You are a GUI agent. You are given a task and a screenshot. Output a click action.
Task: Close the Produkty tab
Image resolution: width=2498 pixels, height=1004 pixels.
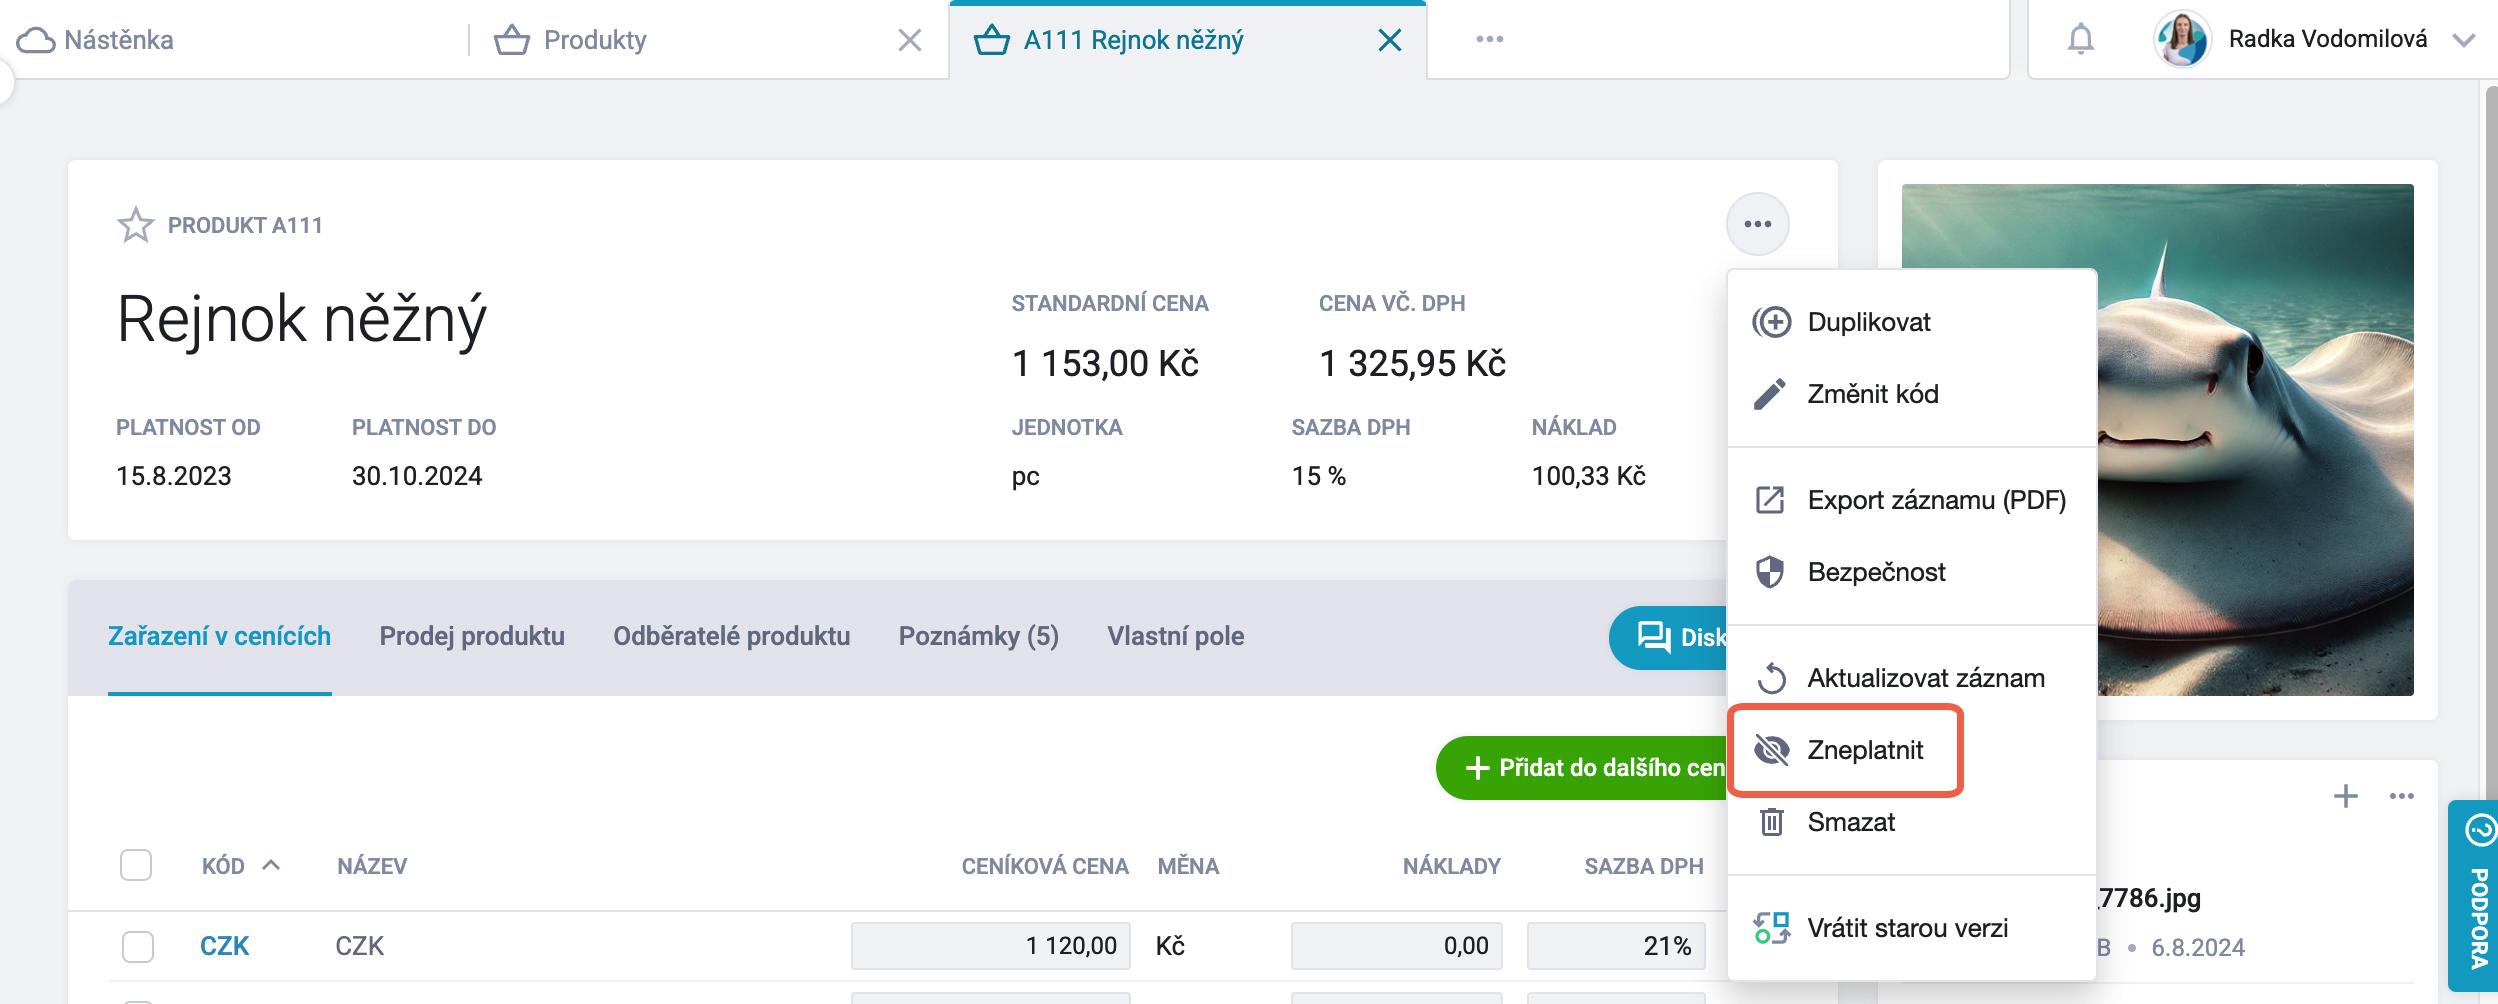909,40
